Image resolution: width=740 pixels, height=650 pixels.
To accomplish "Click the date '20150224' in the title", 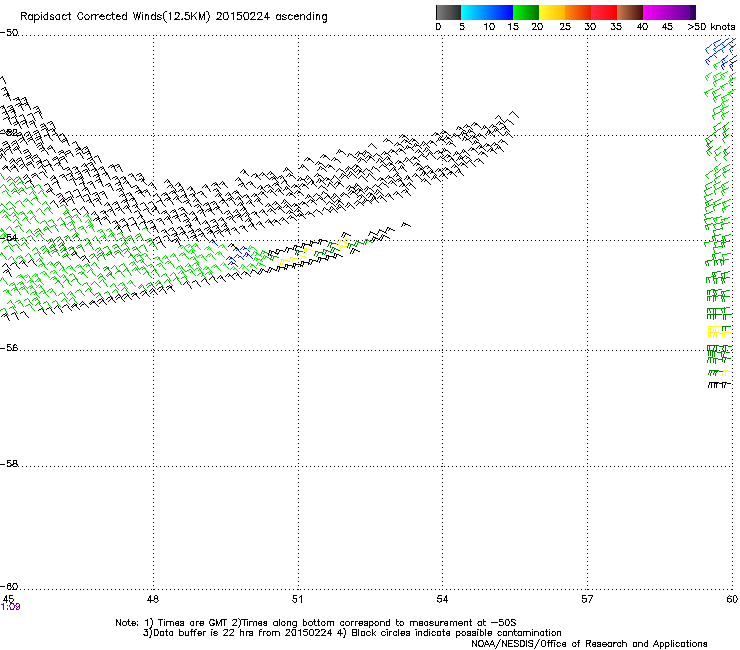I will [243, 17].
